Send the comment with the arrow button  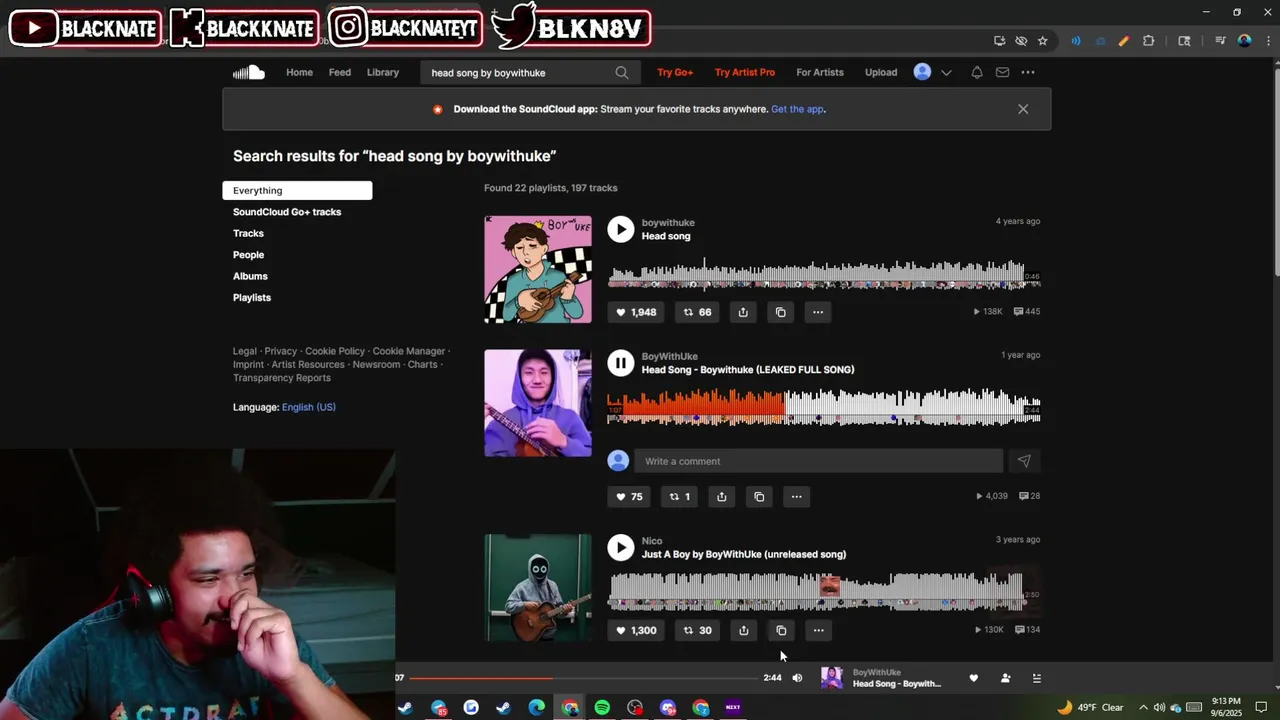1024,461
